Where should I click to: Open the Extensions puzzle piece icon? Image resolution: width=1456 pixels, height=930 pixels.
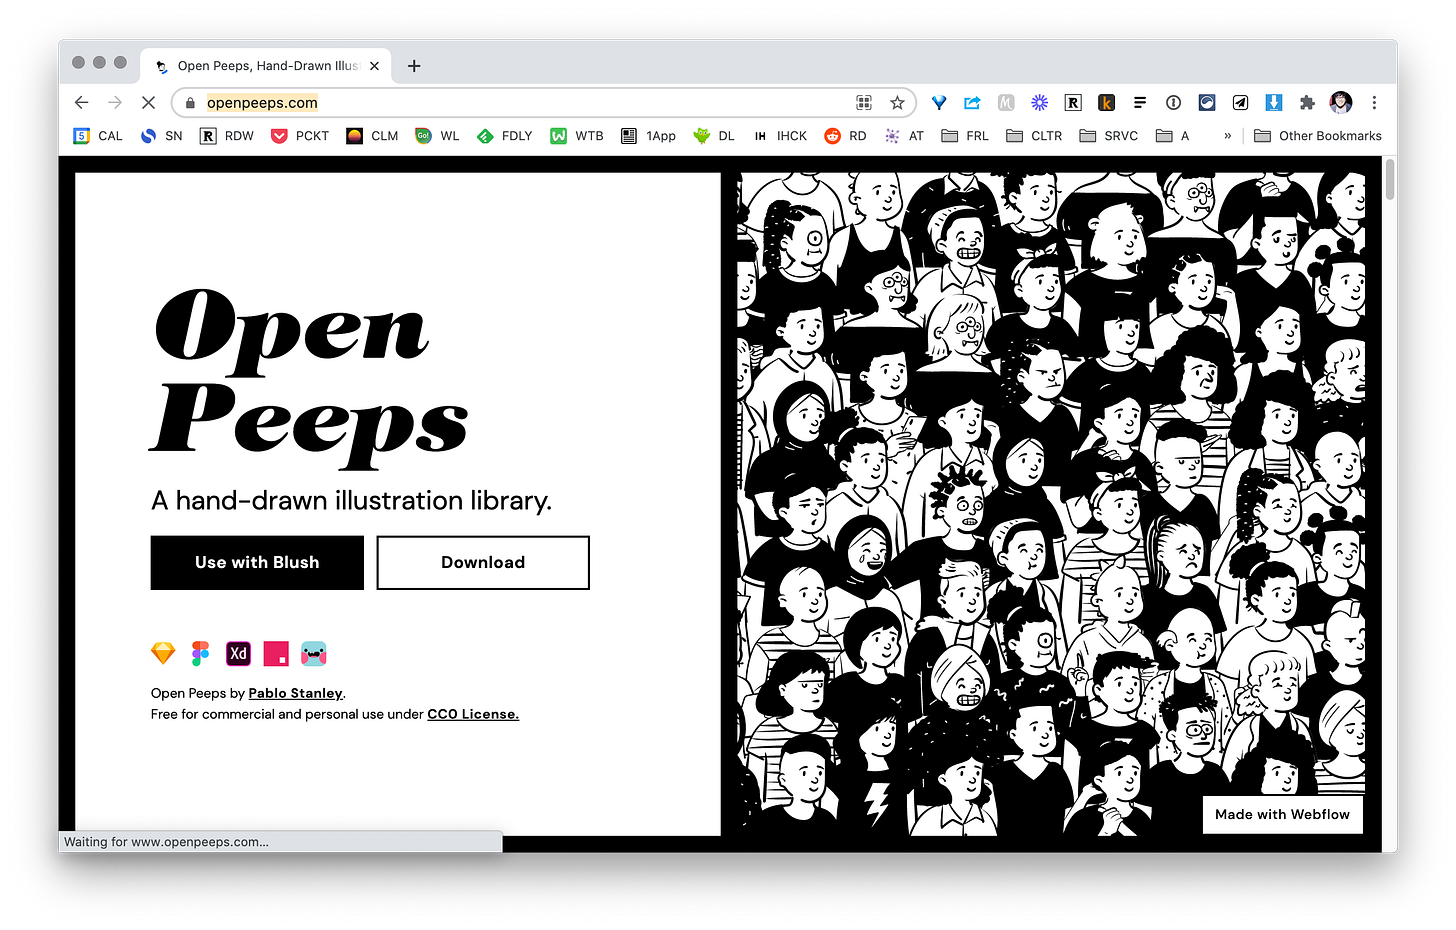pyautogui.click(x=1307, y=102)
